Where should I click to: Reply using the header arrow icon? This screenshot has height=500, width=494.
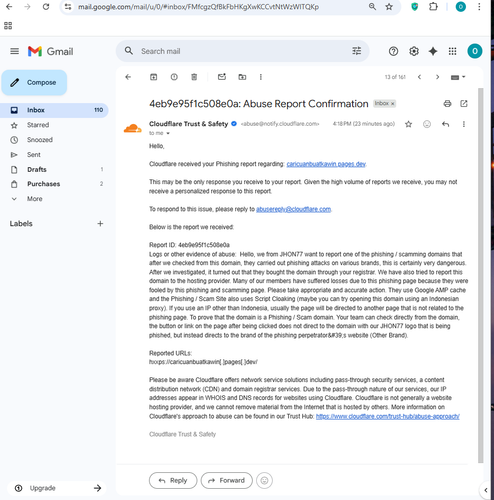(x=445, y=124)
